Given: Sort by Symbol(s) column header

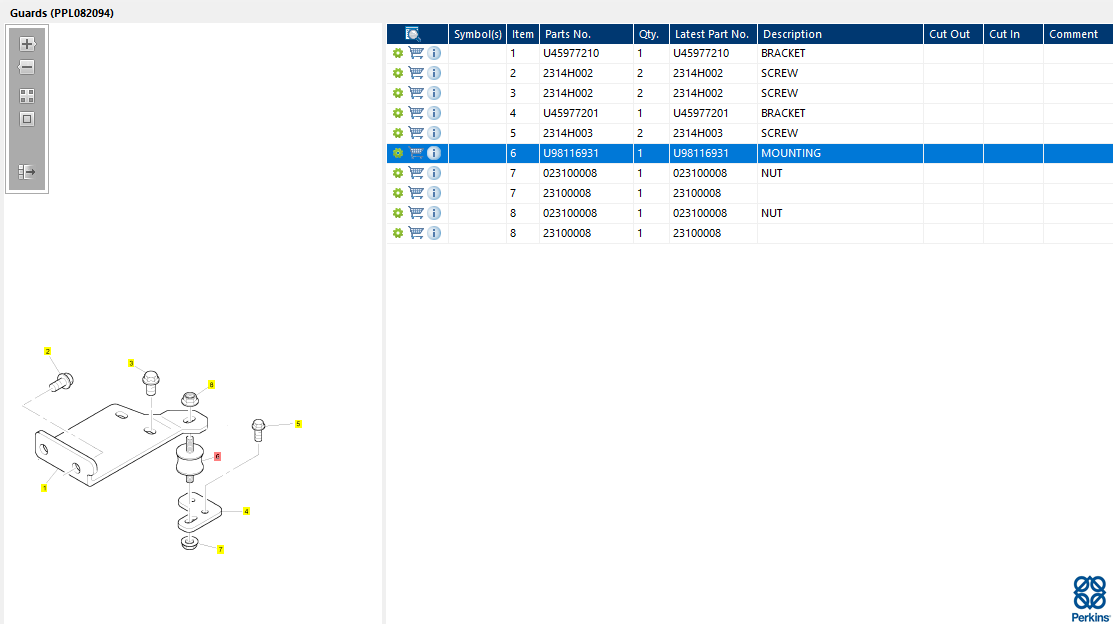Looking at the screenshot, I should tap(478, 34).
